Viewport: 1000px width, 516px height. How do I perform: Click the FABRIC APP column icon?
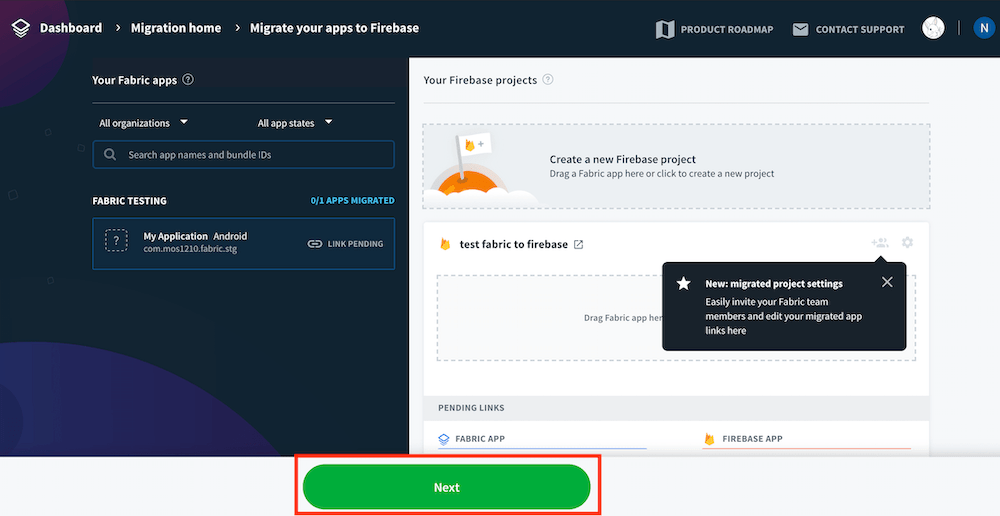tap(444, 439)
